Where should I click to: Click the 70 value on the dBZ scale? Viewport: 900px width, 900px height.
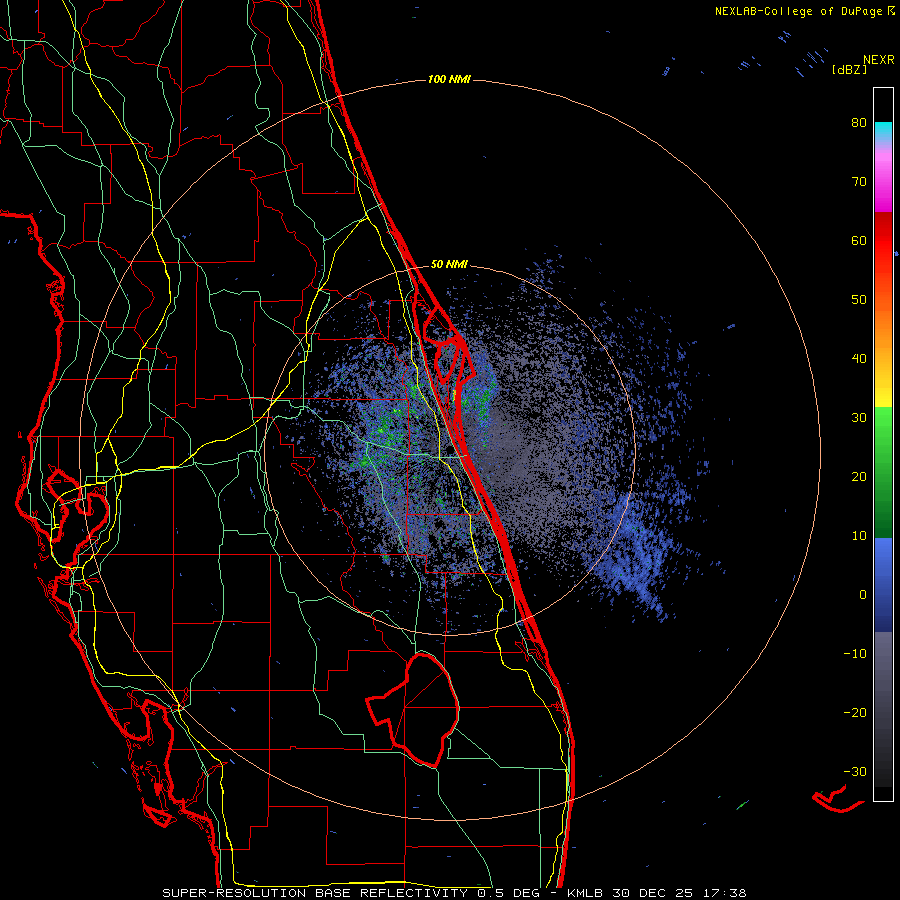859,182
